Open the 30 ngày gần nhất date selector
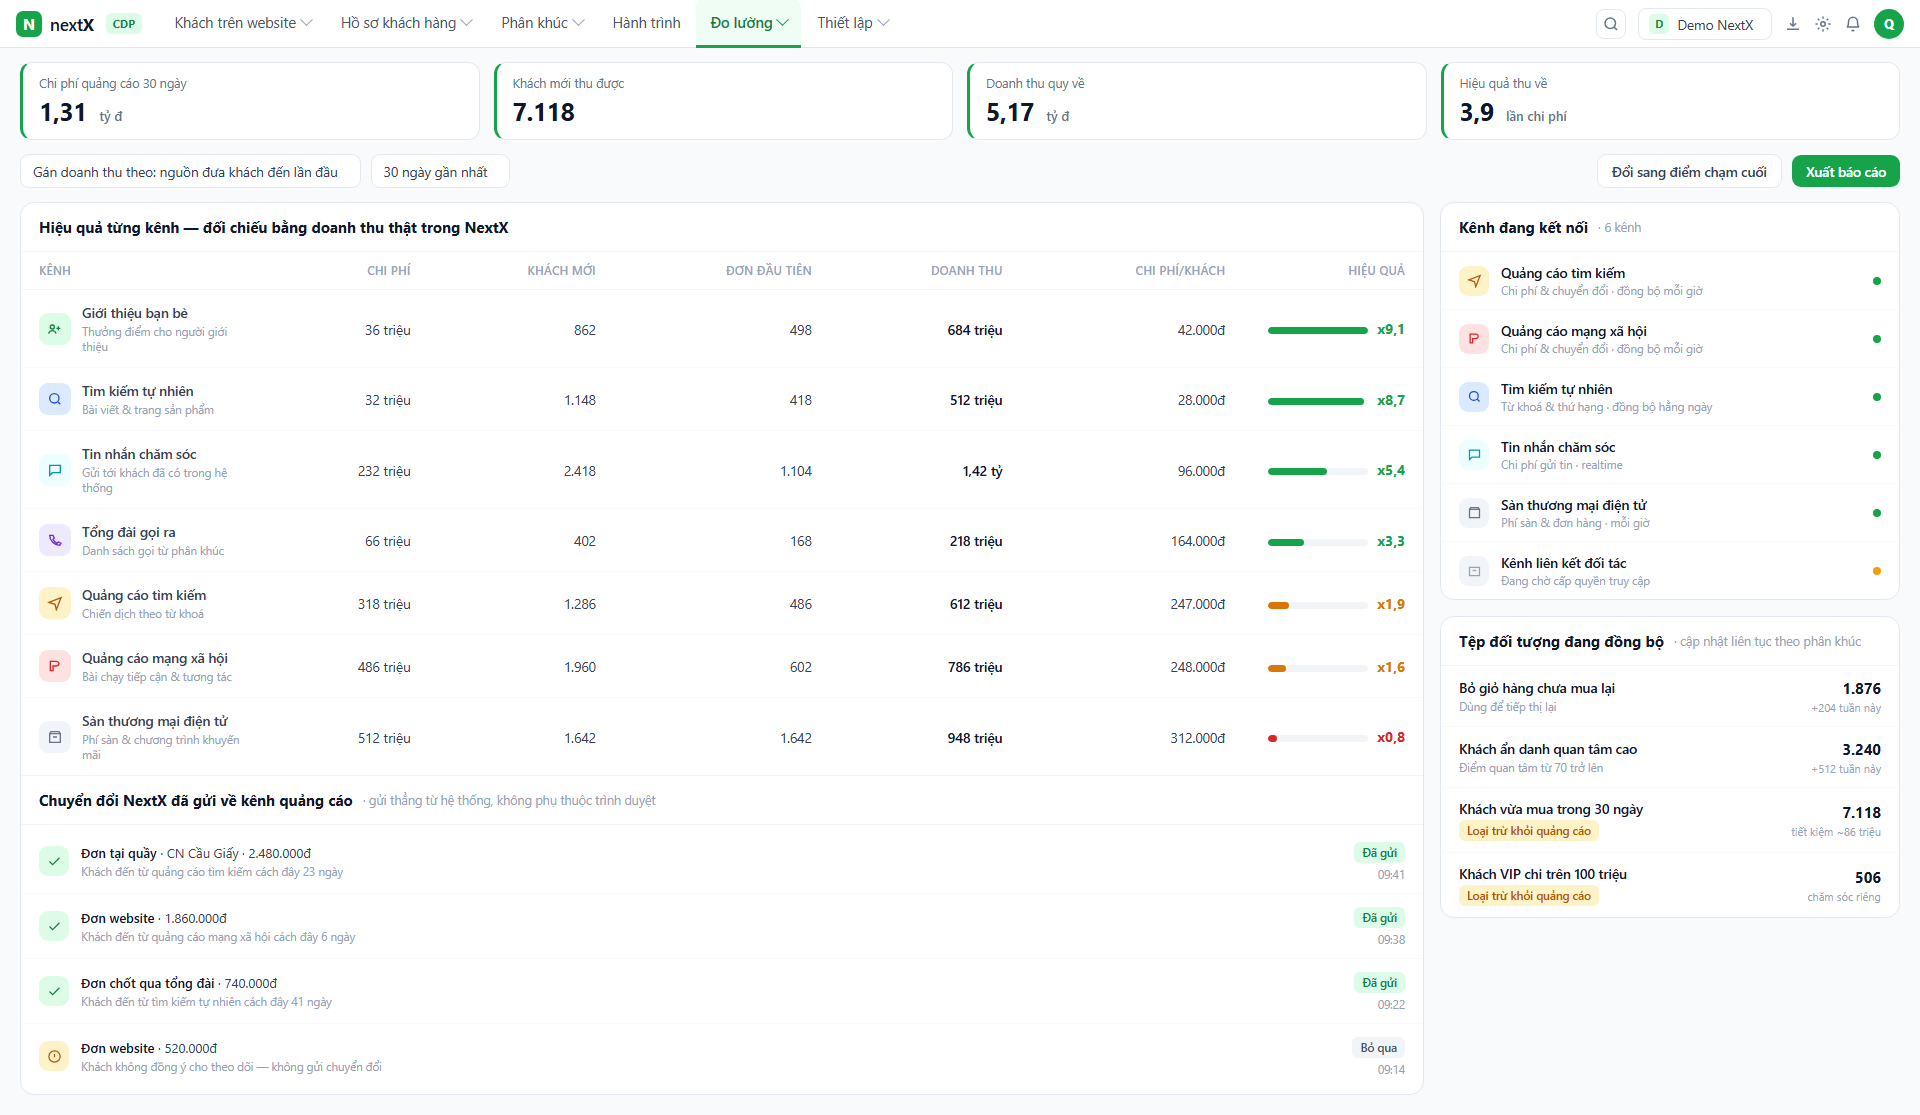Screen dimensions: 1920x1115 point(440,172)
